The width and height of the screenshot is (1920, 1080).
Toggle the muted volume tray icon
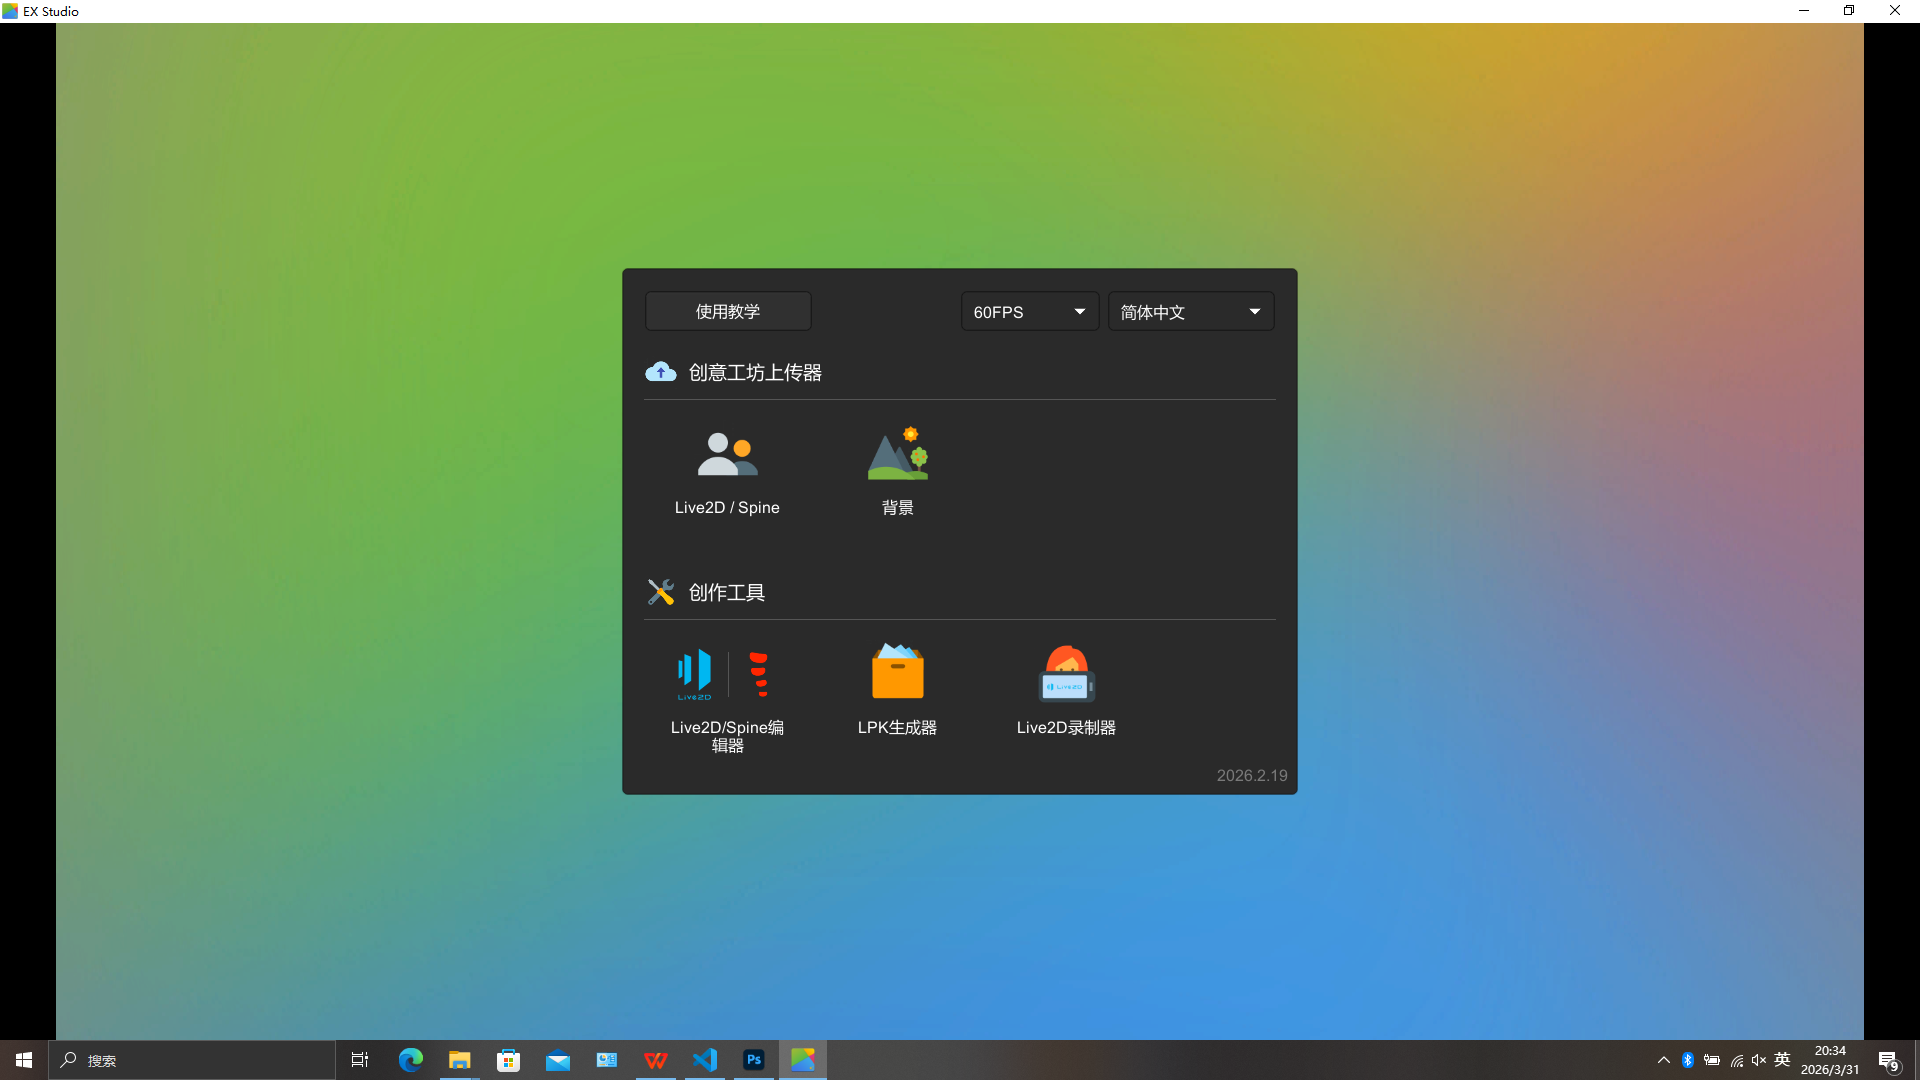(1759, 1060)
